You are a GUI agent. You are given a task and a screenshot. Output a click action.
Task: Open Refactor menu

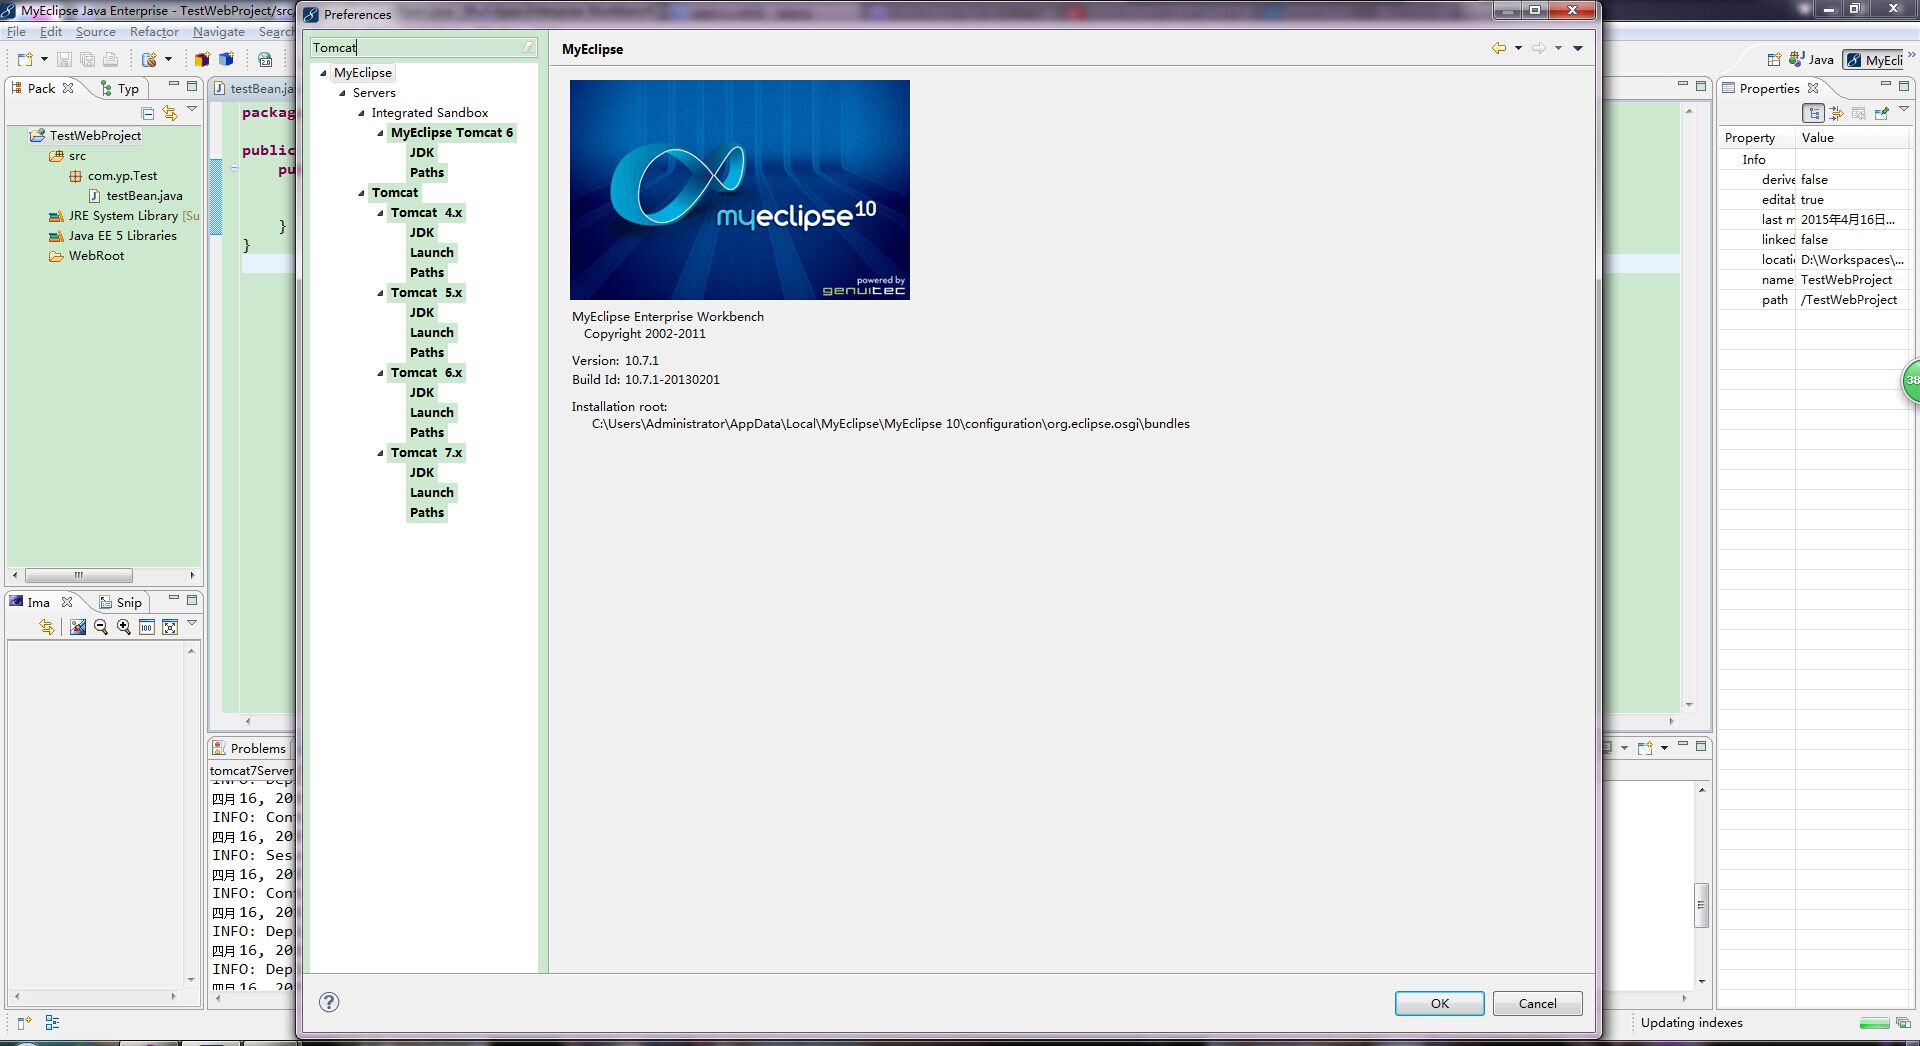point(154,32)
